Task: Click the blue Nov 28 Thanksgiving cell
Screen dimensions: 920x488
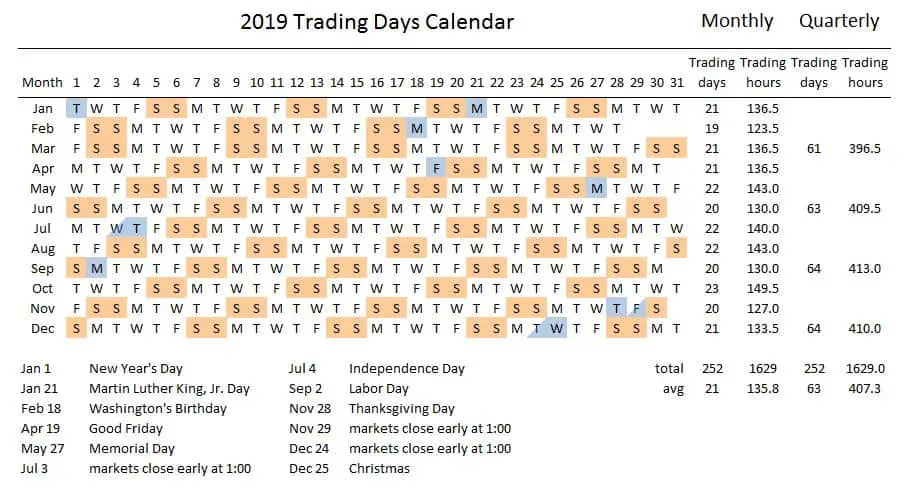Action: [617, 308]
